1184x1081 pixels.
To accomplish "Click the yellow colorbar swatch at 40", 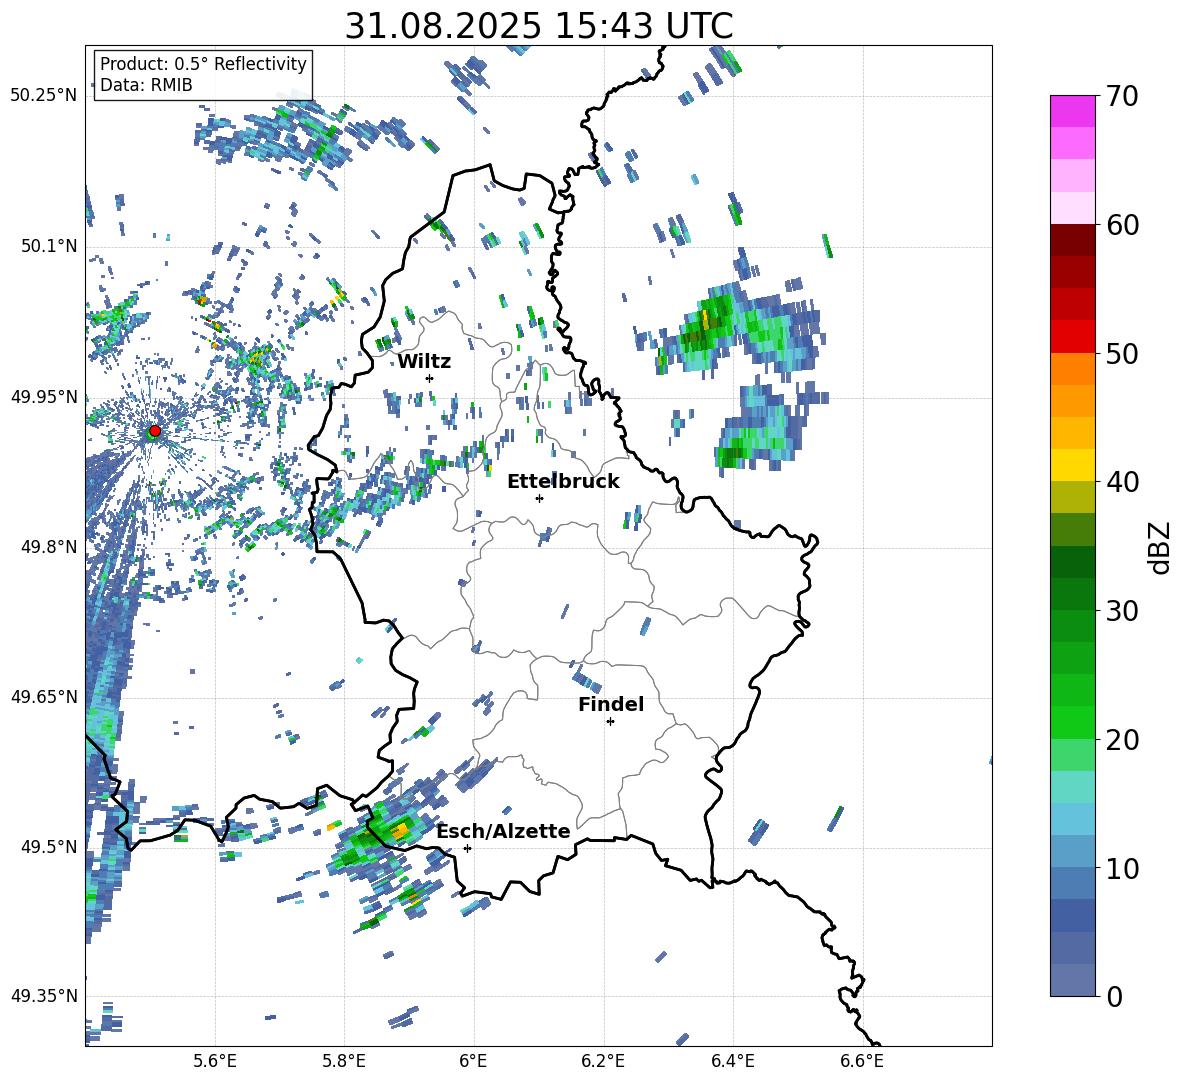I will [1072, 465].
